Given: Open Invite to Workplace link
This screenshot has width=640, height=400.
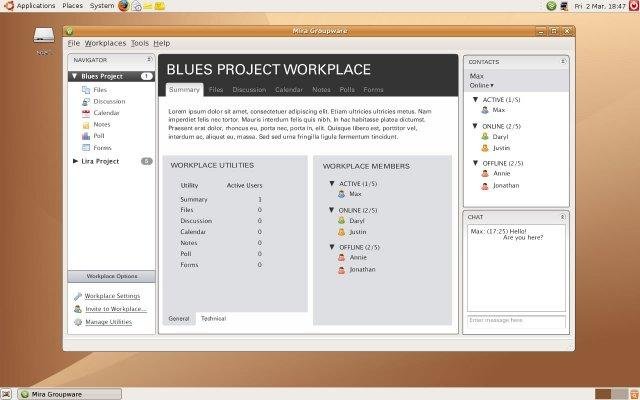Looking at the screenshot, I should (116, 309).
